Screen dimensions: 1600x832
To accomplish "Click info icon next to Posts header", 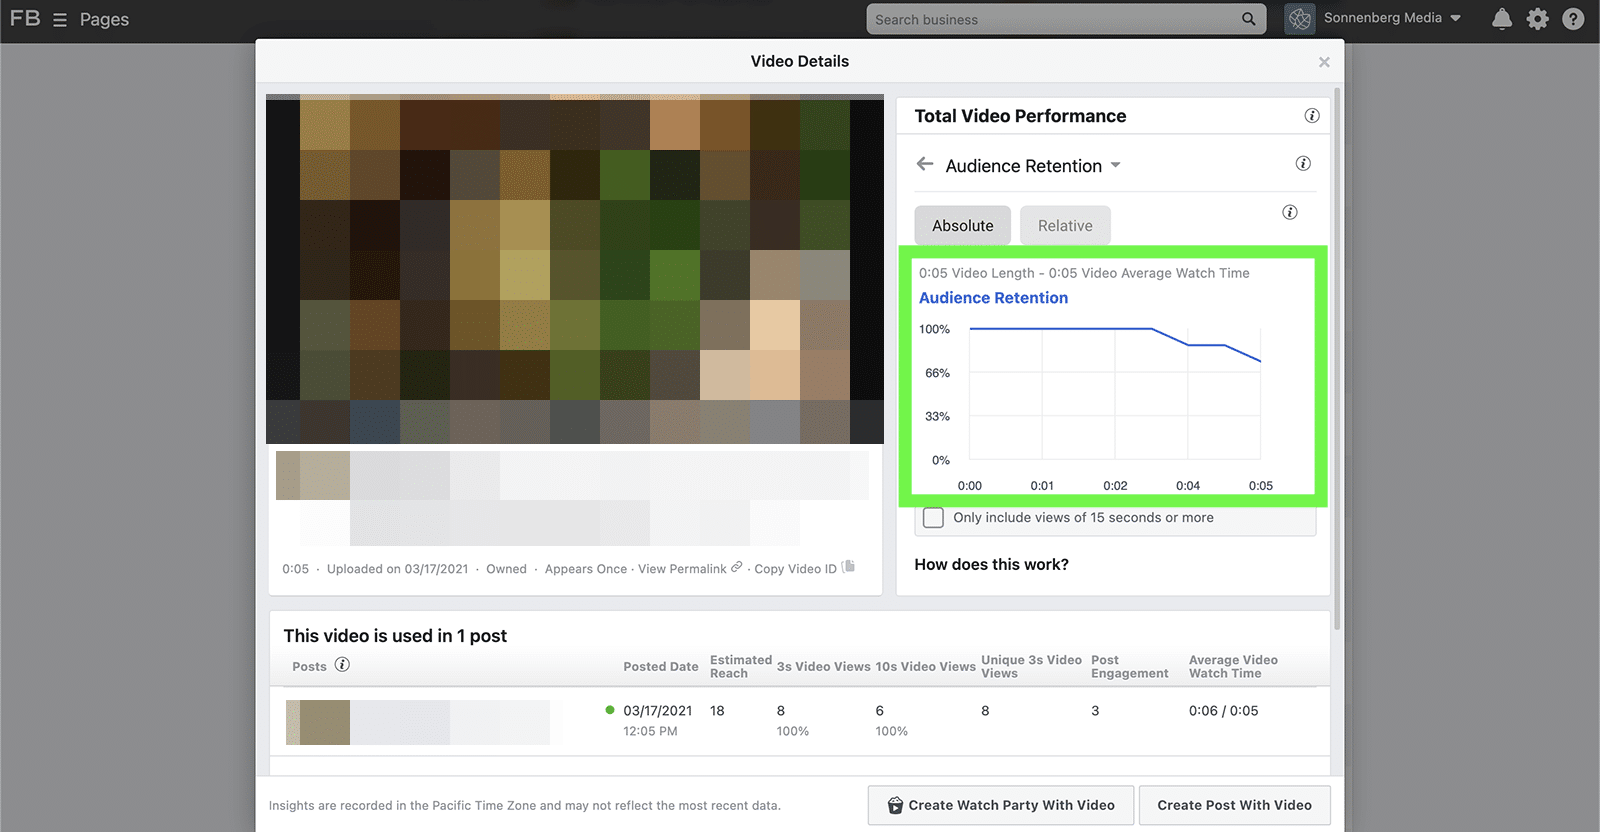I will point(342,665).
